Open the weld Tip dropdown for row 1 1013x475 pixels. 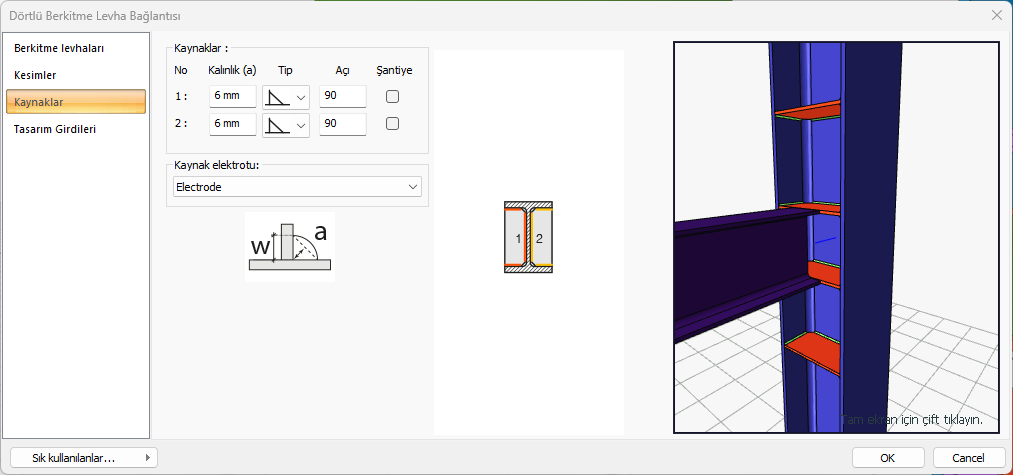point(286,97)
